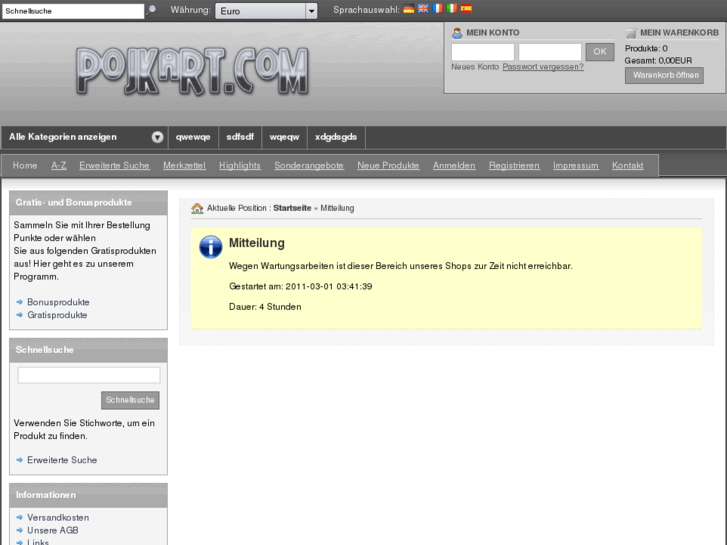
Task: Click Anmelden in navigation bar
Action: [454, 166]
